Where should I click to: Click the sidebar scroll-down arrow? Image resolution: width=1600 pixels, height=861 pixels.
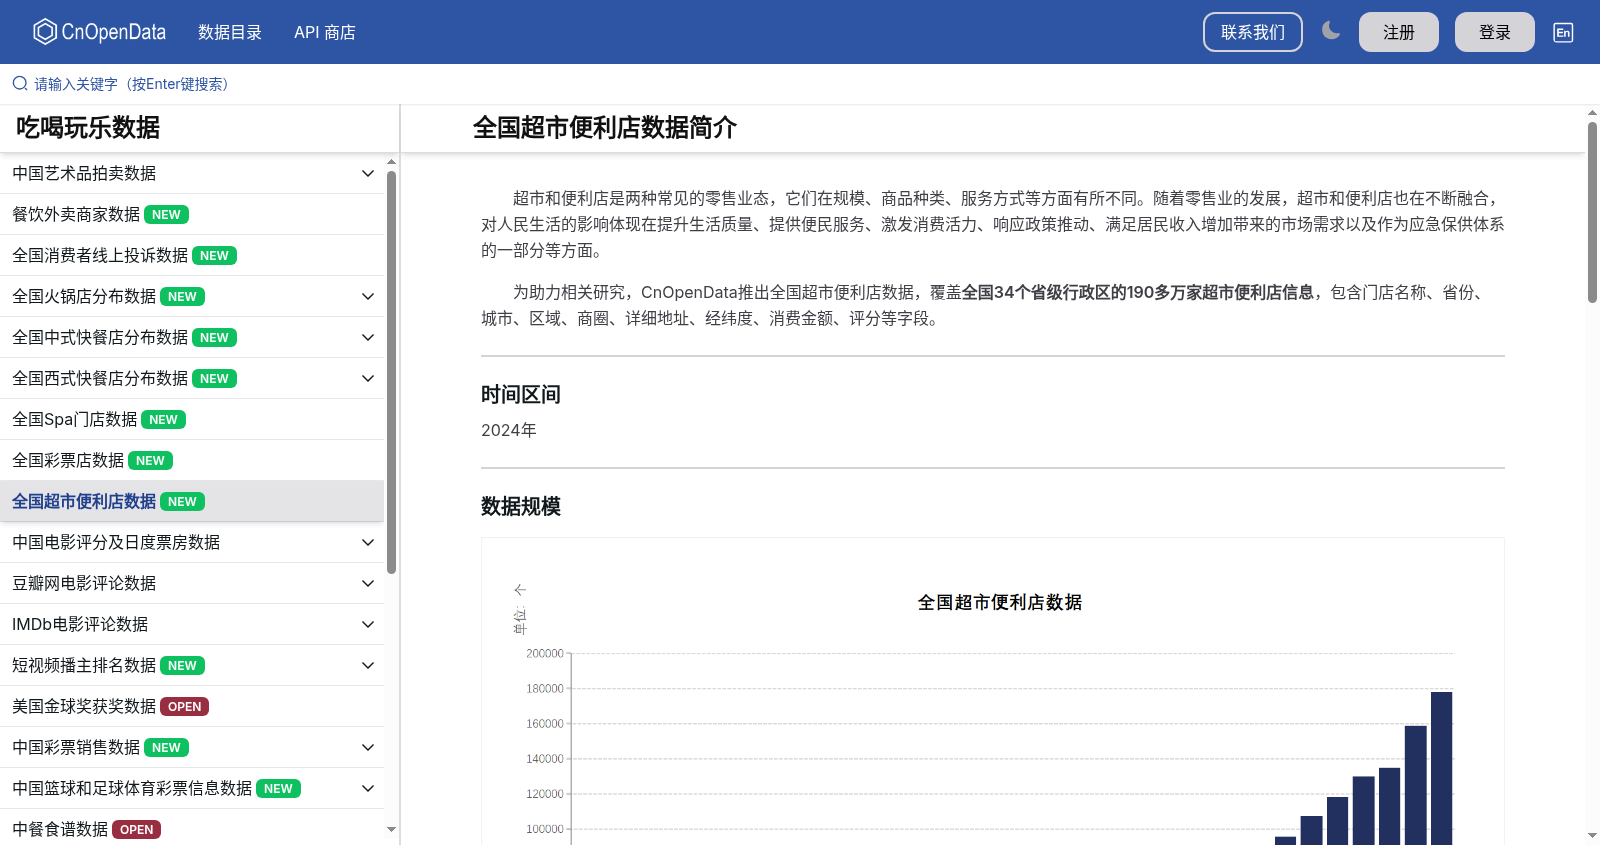[391, 829]
